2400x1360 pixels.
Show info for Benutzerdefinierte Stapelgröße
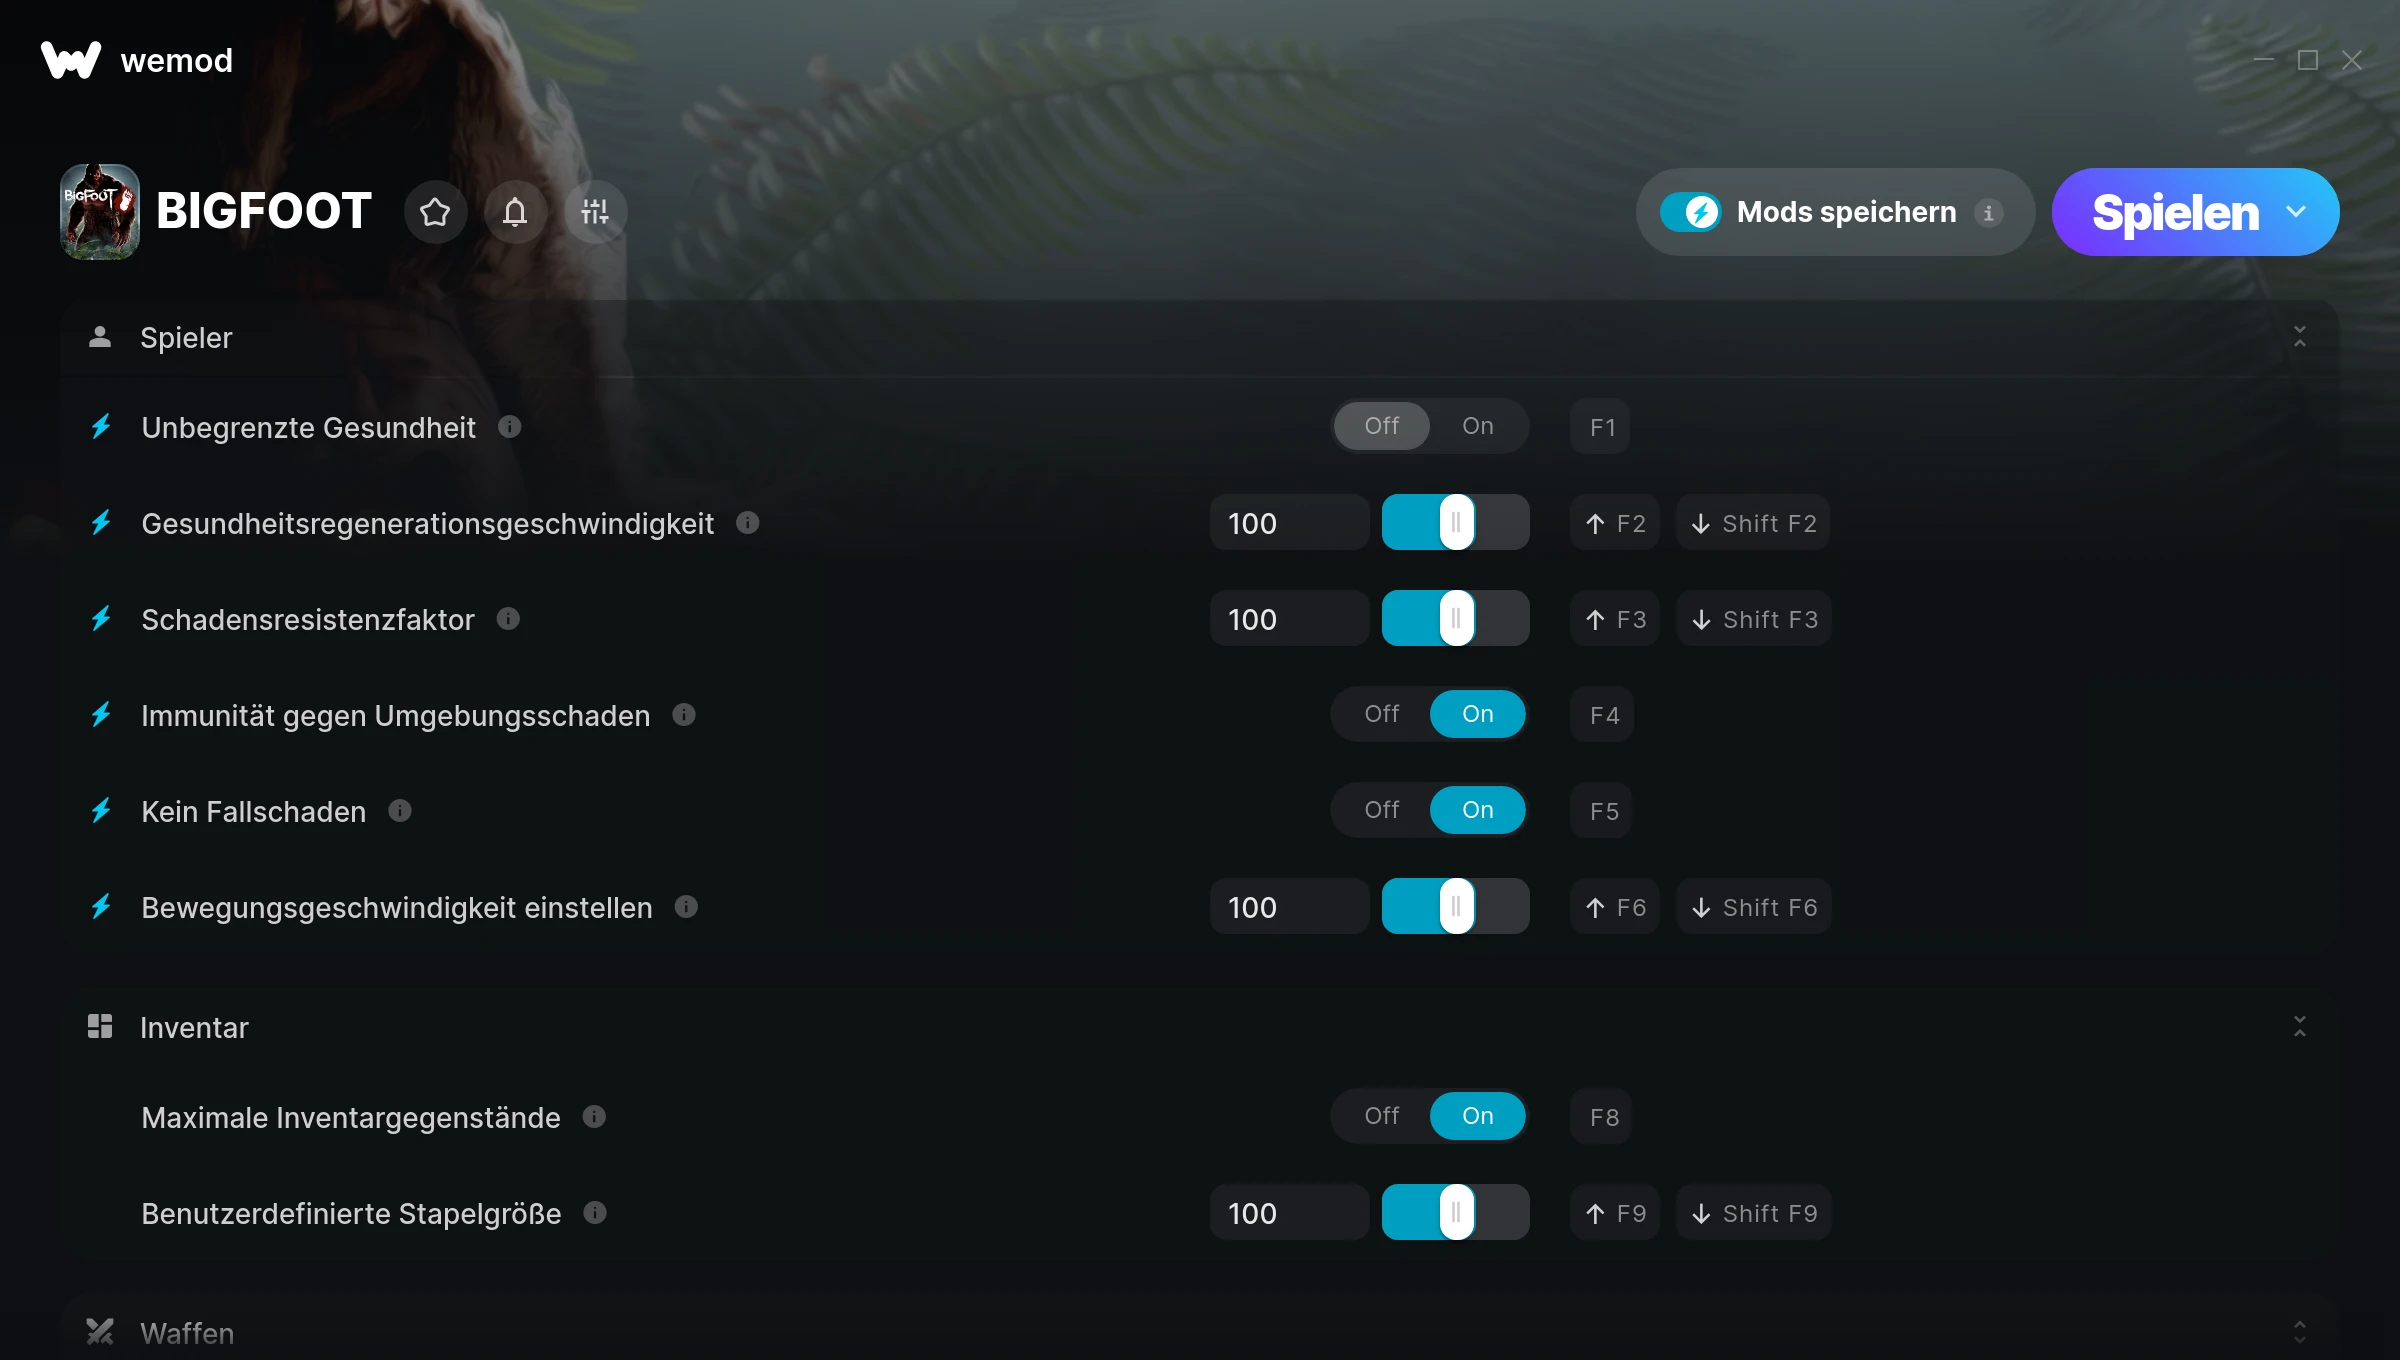click(595, 1213)
